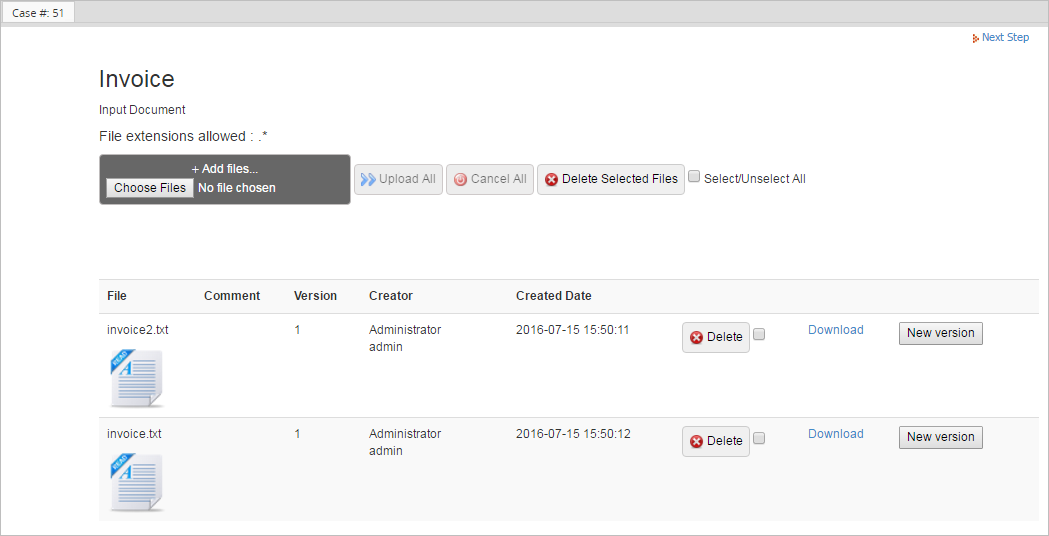Go to Next Step link

(x=1004, y=38)
